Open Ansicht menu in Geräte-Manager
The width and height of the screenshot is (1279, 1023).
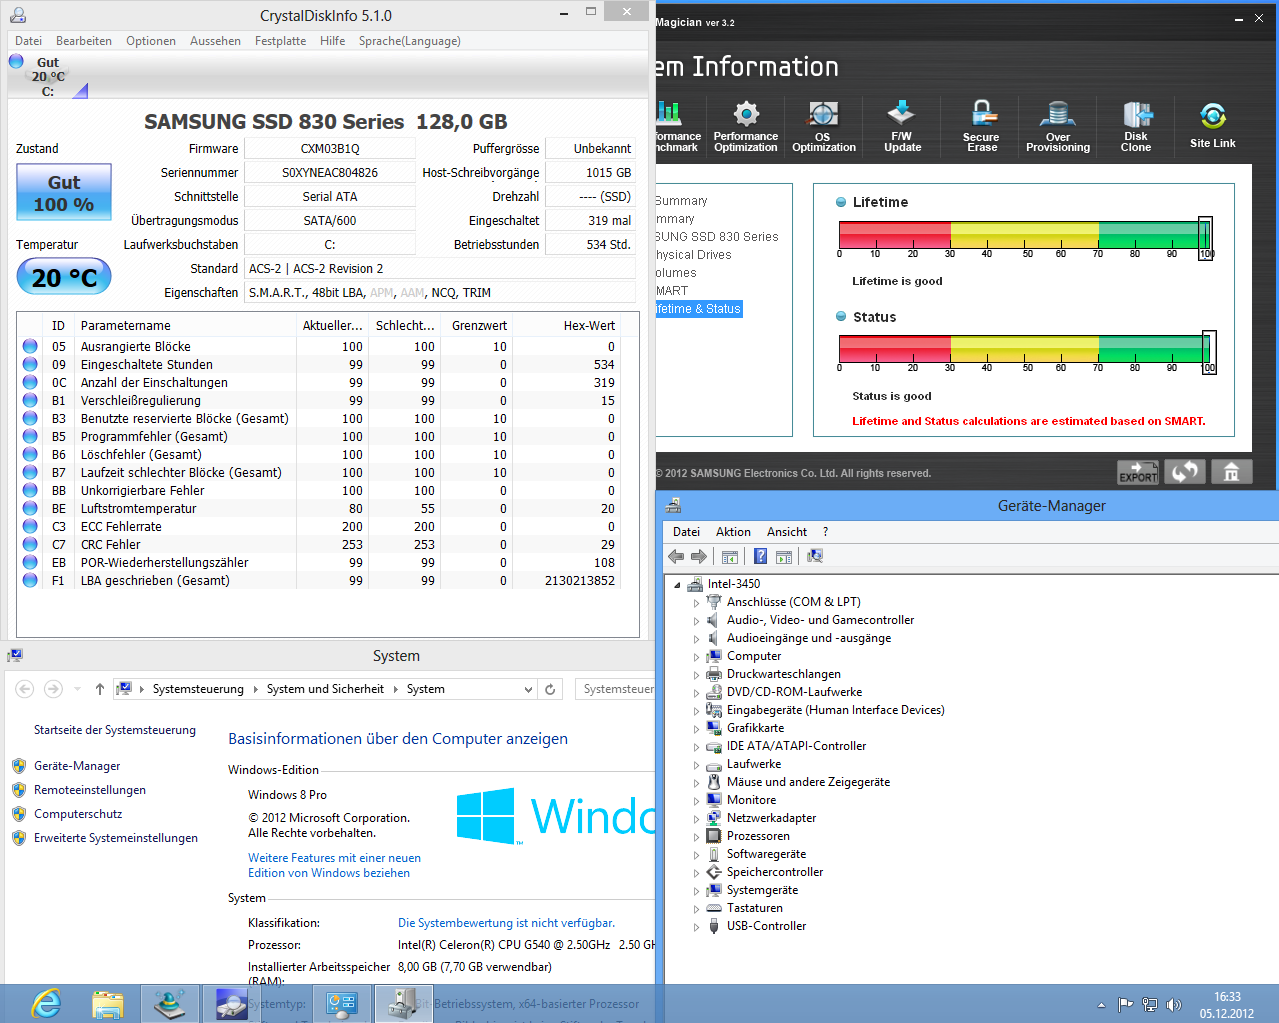[787, 532]
